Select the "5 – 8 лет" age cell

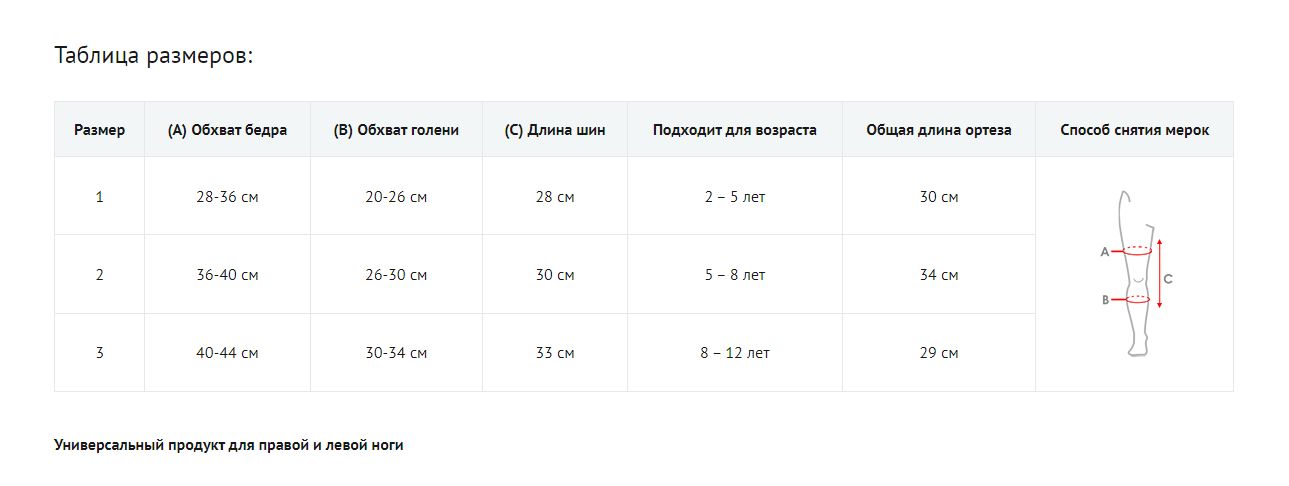(x=734, y=275)
